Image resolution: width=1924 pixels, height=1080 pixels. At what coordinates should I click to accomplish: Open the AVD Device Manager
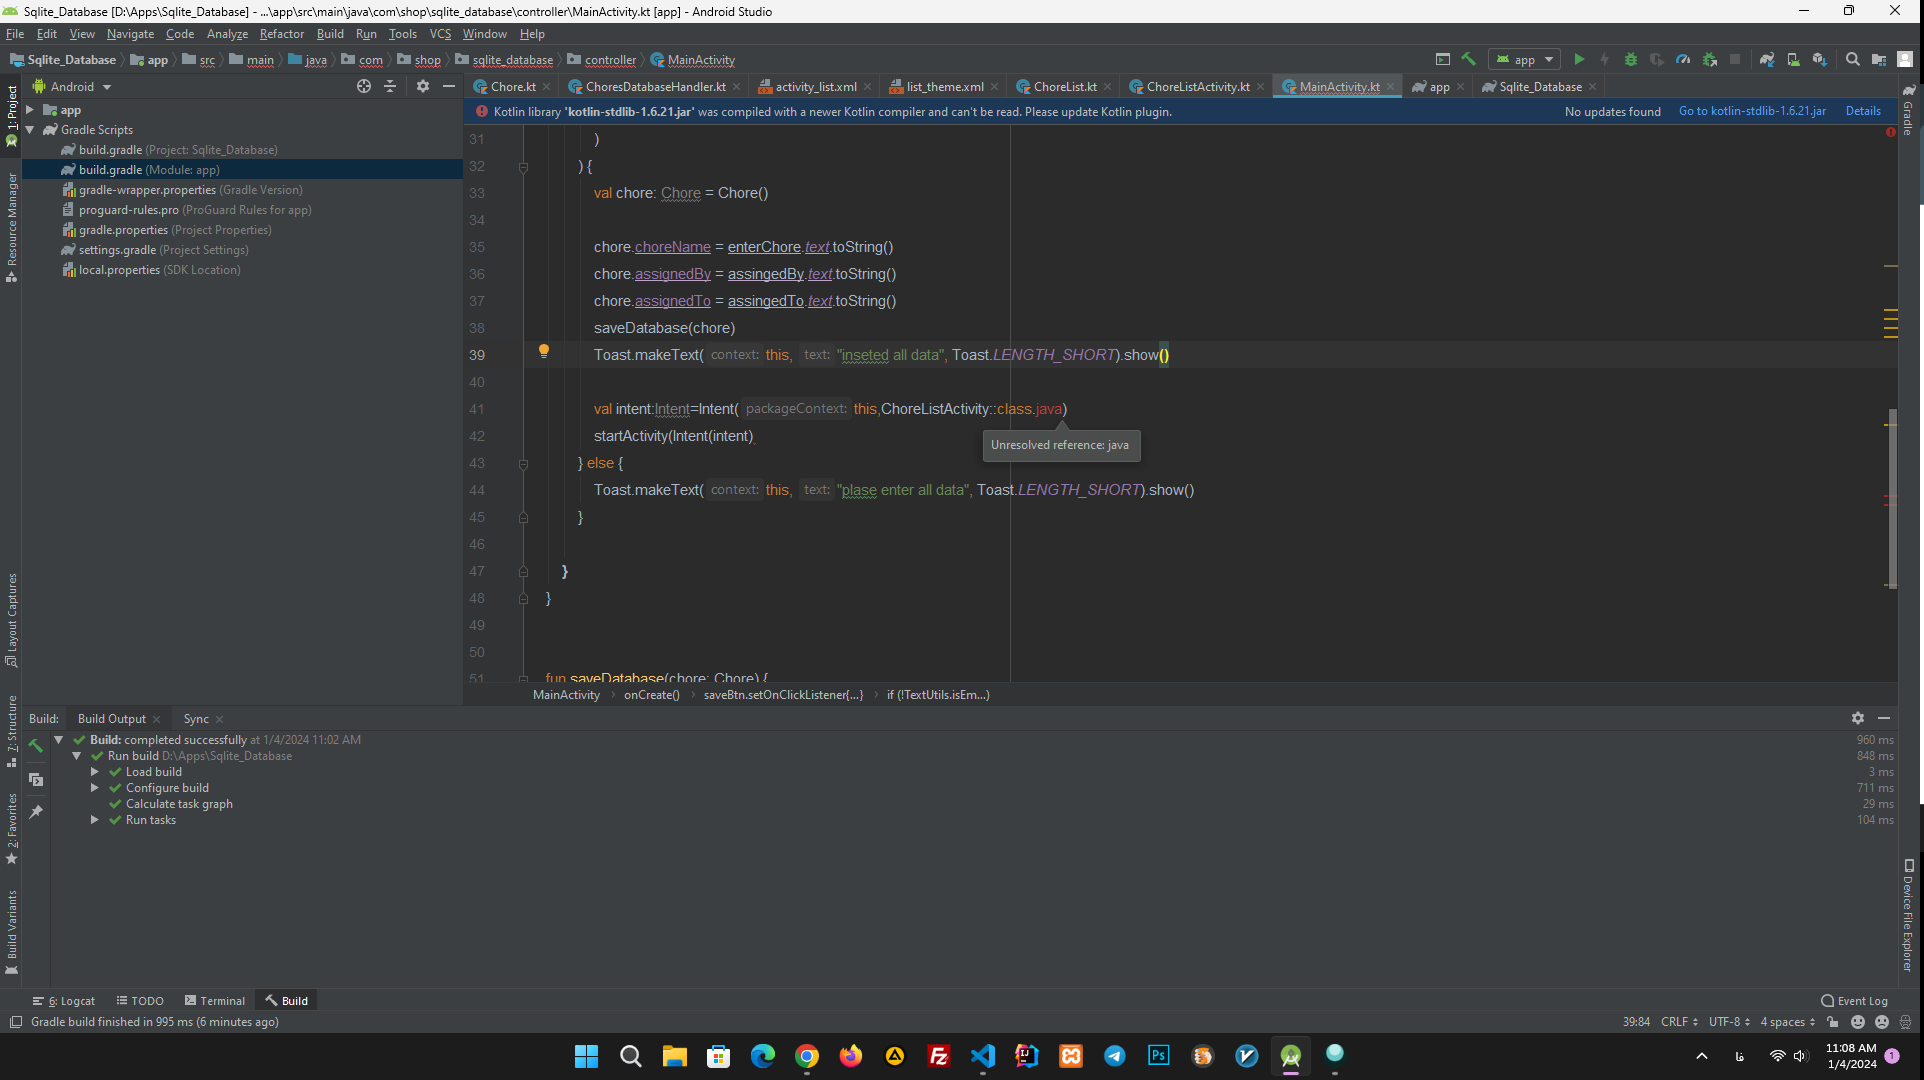click(x=1793, y=60)
